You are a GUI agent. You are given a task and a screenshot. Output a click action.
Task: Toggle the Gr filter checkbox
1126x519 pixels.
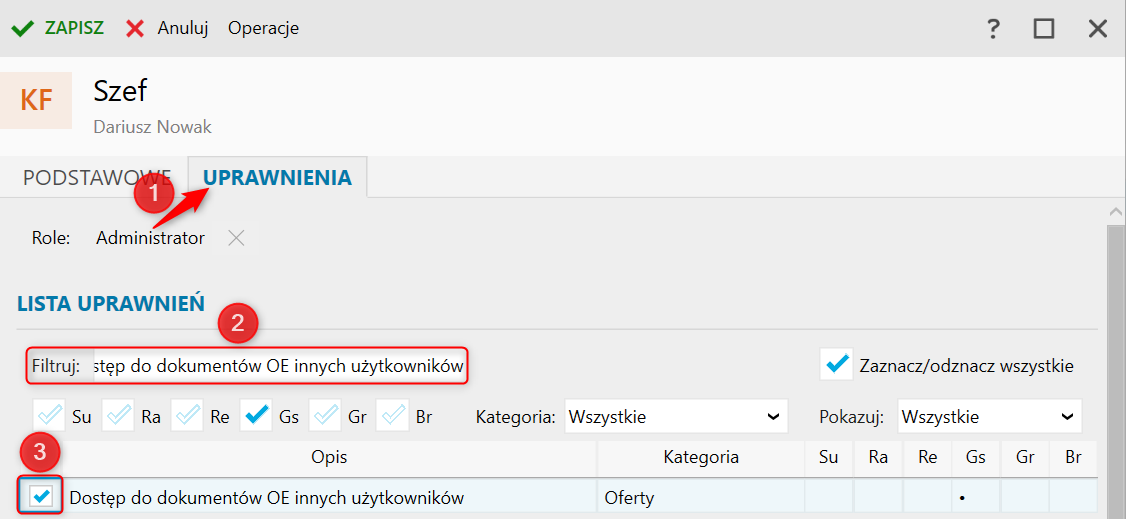(325, 416)
